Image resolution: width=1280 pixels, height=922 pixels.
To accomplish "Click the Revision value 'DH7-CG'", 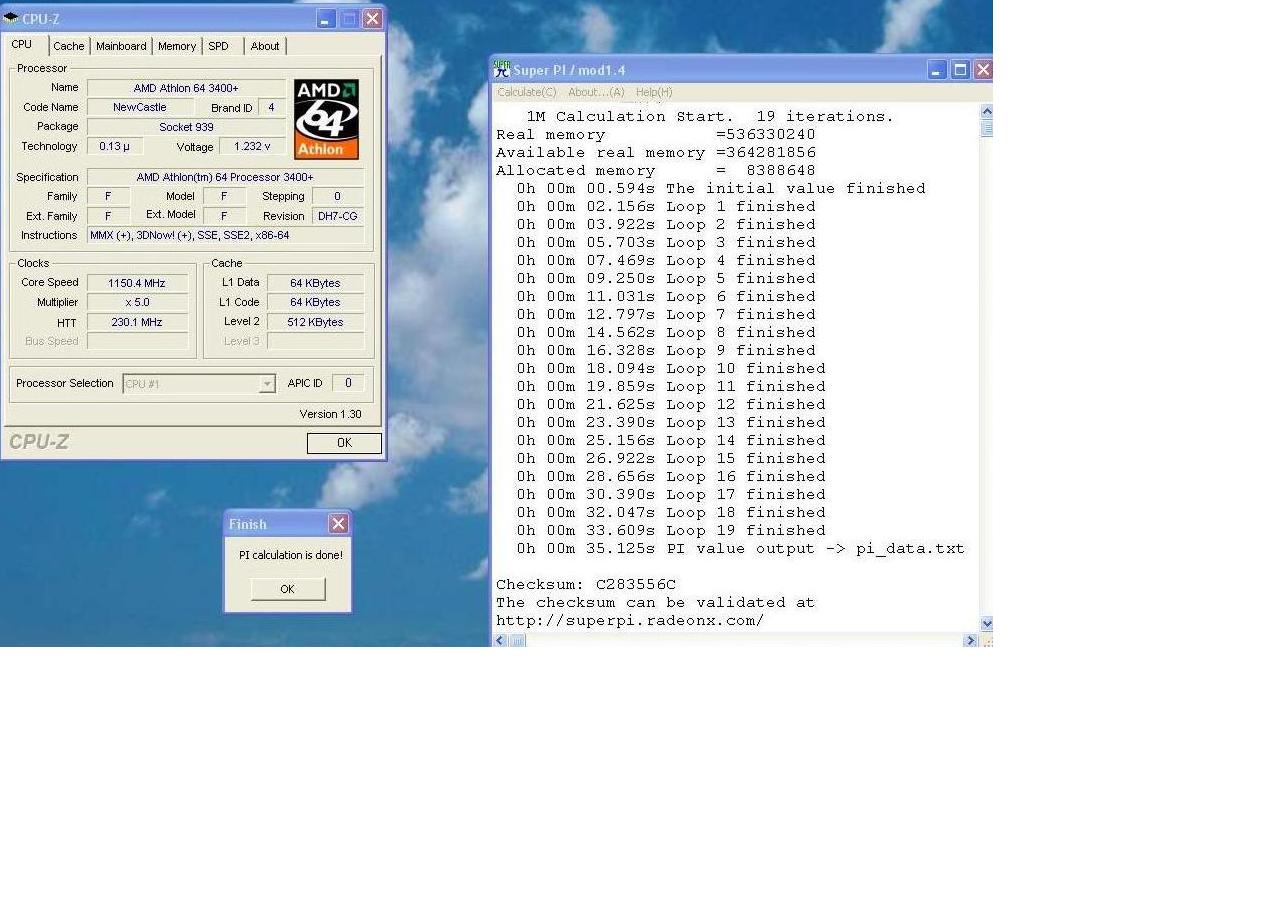I will coord(338,216).
